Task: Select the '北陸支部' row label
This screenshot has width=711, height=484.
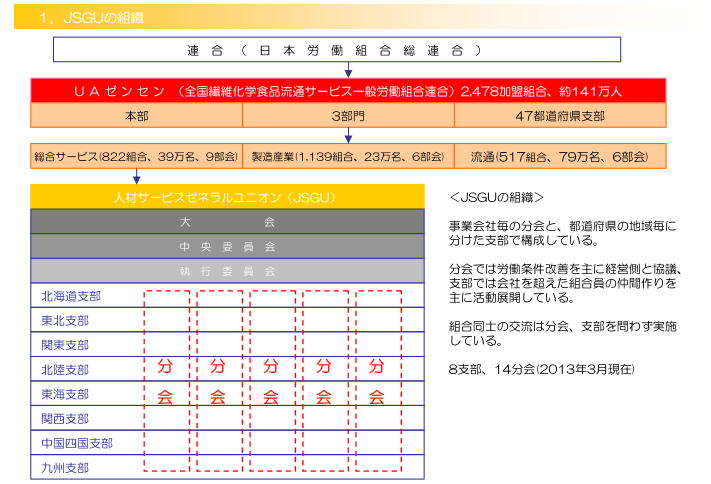Action: coord(65,370)
